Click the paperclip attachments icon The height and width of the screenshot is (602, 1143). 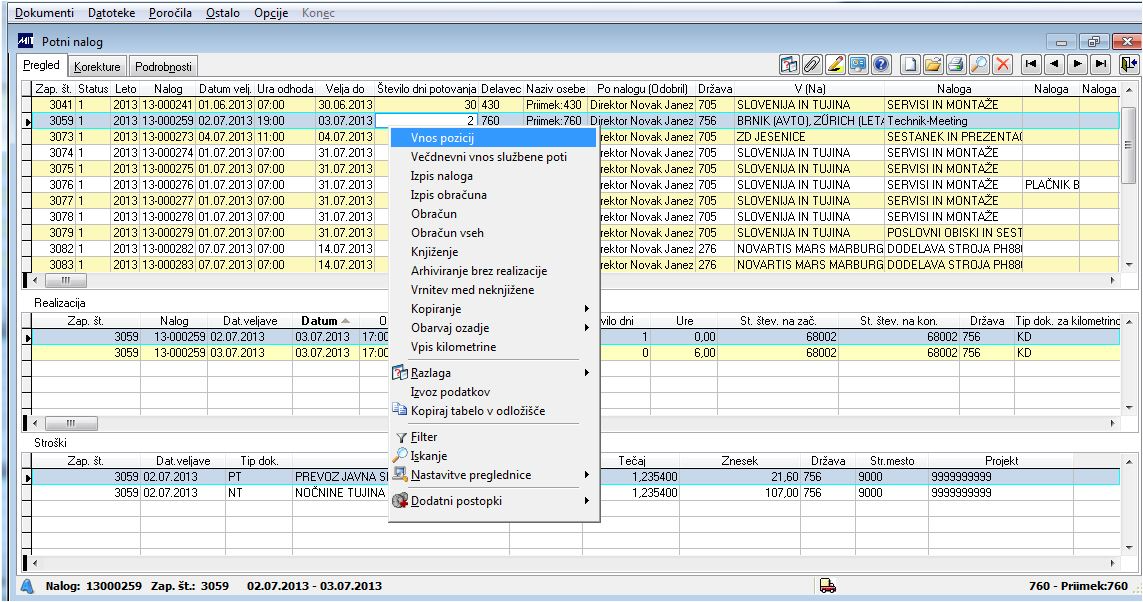pyautogui.click(x=813, y=65)
